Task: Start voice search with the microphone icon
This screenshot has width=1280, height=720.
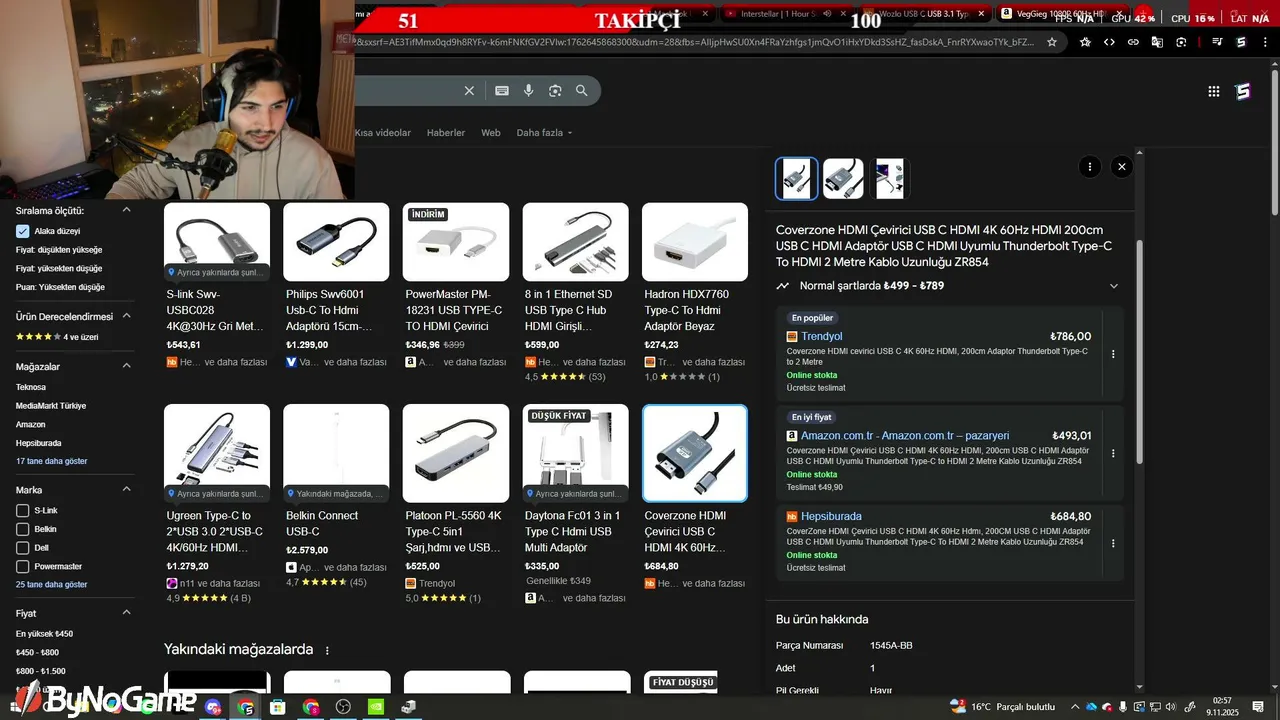Action: pyautogui.click(x=528, y=91)
